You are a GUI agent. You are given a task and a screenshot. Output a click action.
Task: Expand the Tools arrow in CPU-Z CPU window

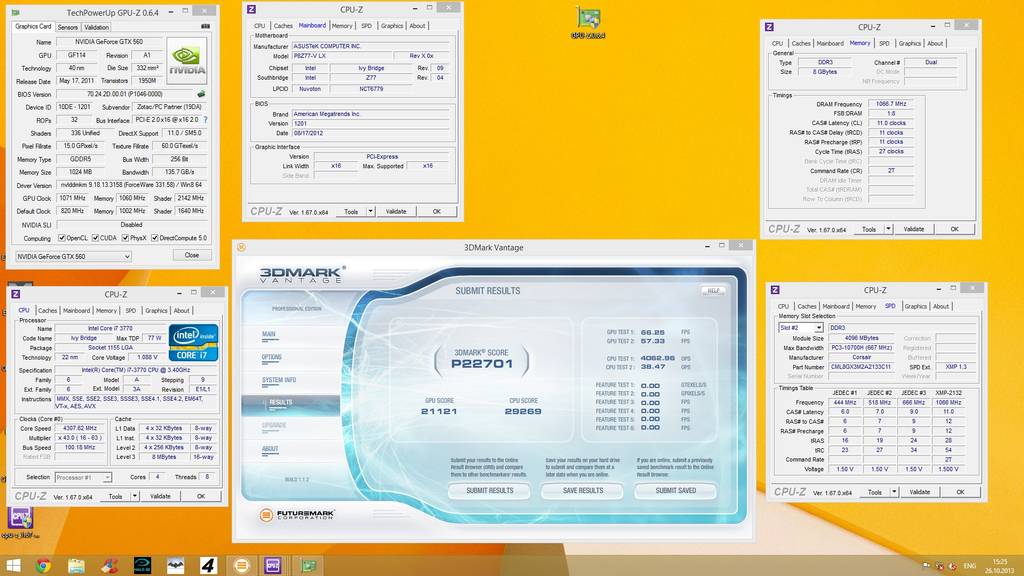click(x=135, y=496)
